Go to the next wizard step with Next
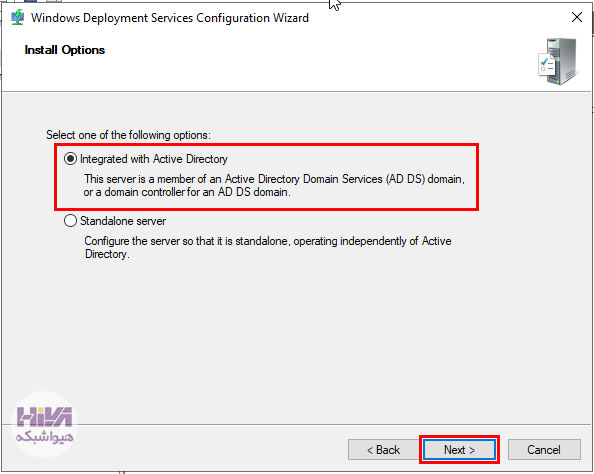Viewport: 594px width, 474px height. 459,450
